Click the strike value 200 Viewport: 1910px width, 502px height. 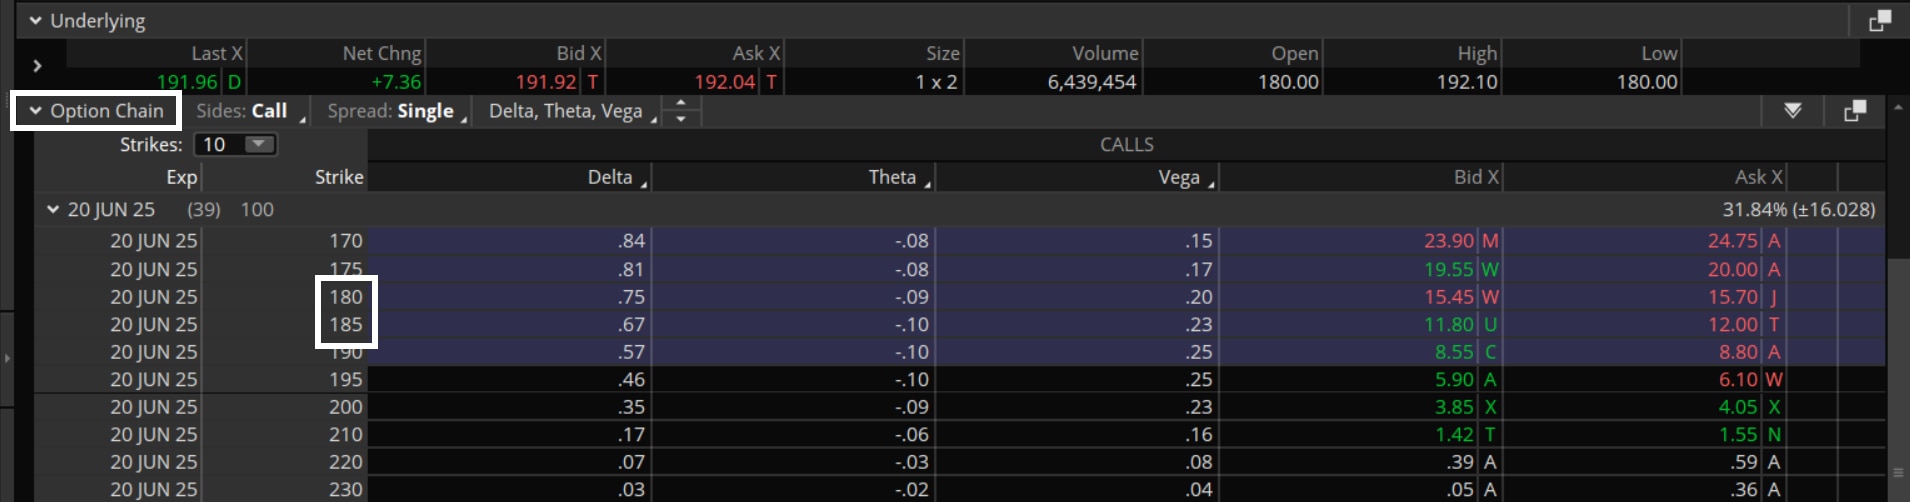[346, 407]
